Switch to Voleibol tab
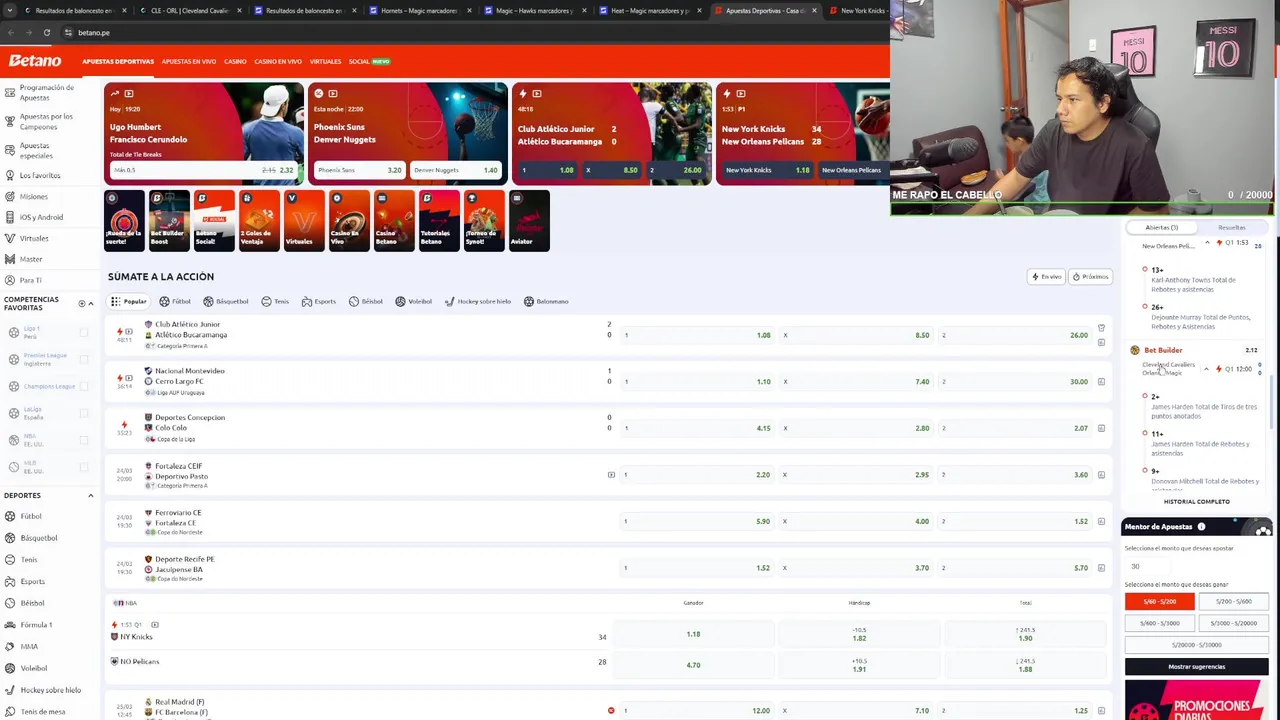 [x=414, y=301]
